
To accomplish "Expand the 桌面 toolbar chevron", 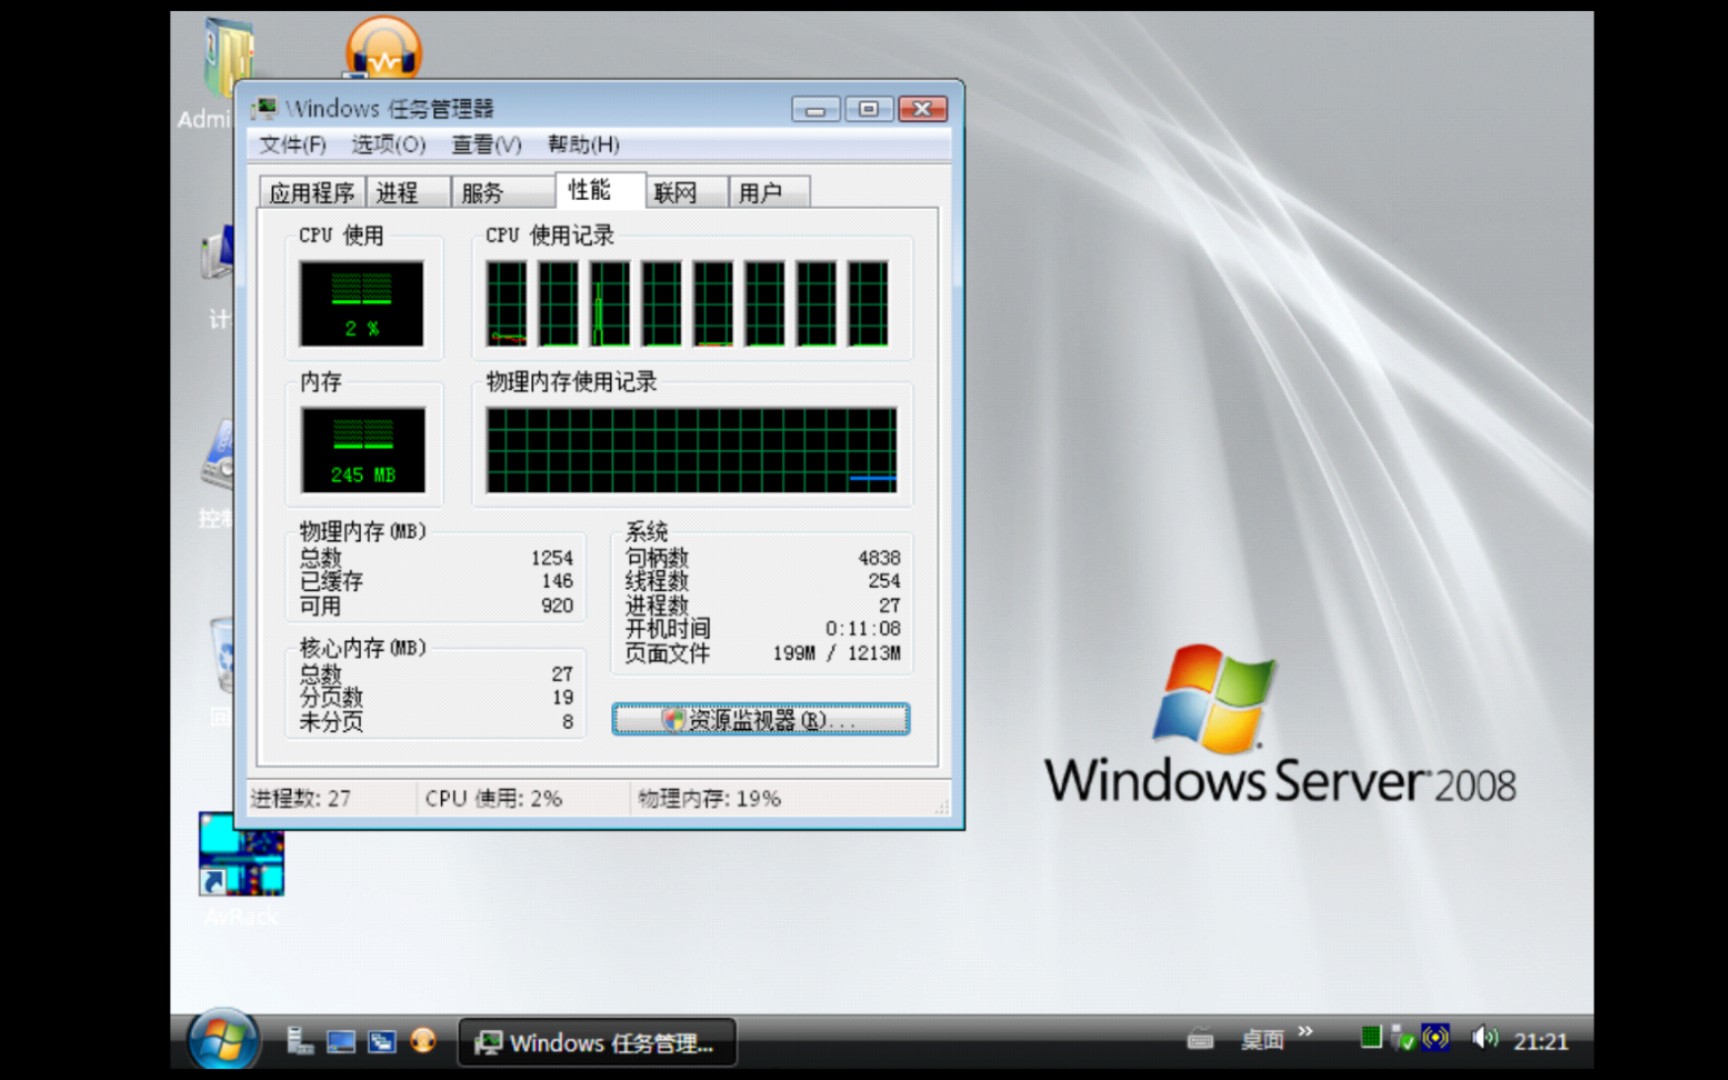I will pyautogui.click(x=1305, y=1031).
